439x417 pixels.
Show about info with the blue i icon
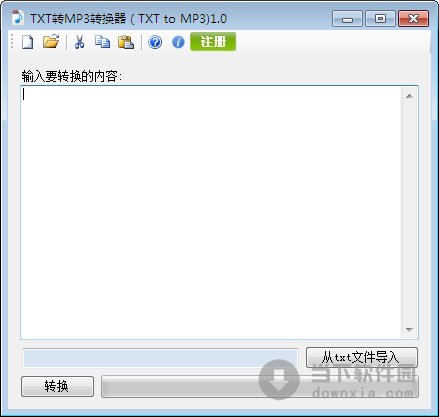tap(178, 42)
